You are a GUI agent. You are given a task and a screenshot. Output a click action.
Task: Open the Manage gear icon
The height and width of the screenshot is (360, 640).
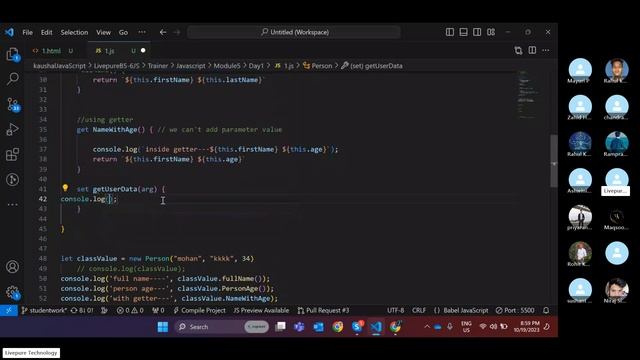coord(12,292)
